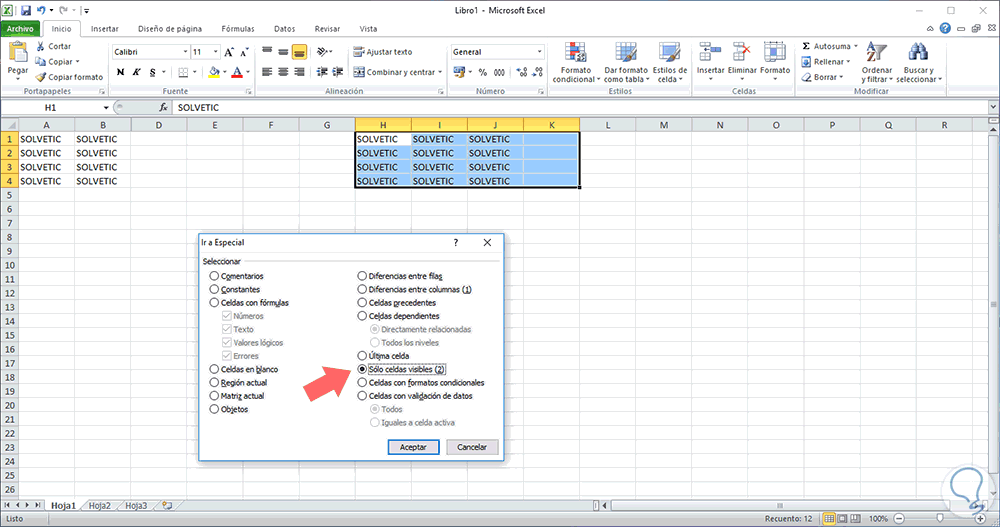Click the dialog help question mark
This screenshot has width=1000, height=527.
(455, 242)
